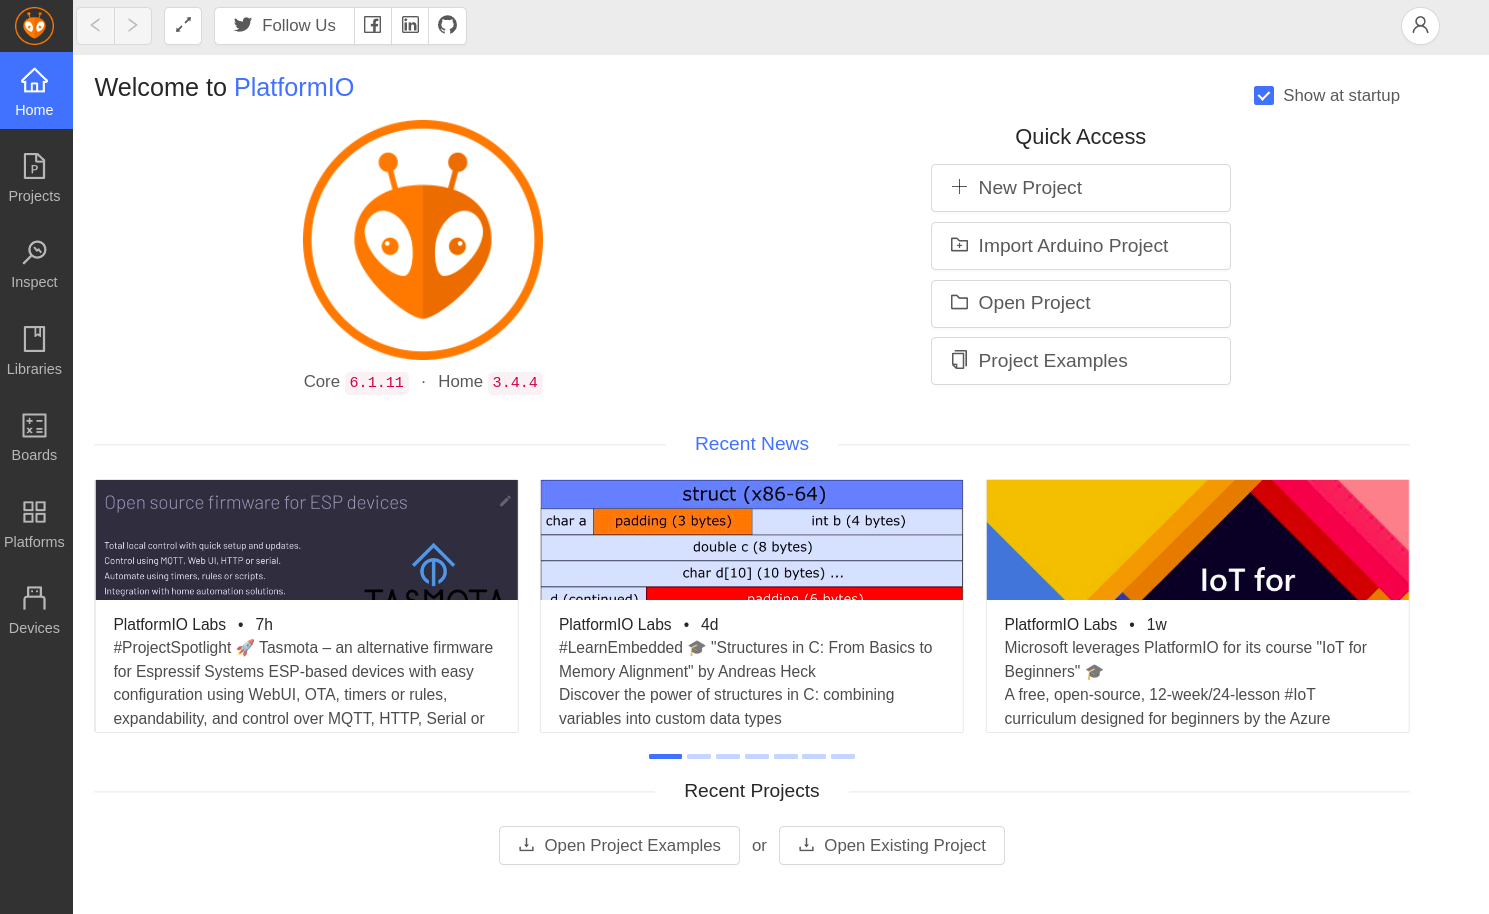1489x914 pixels.
Task: Click Core version 6.1.11 label
Action: coord(377,382)
